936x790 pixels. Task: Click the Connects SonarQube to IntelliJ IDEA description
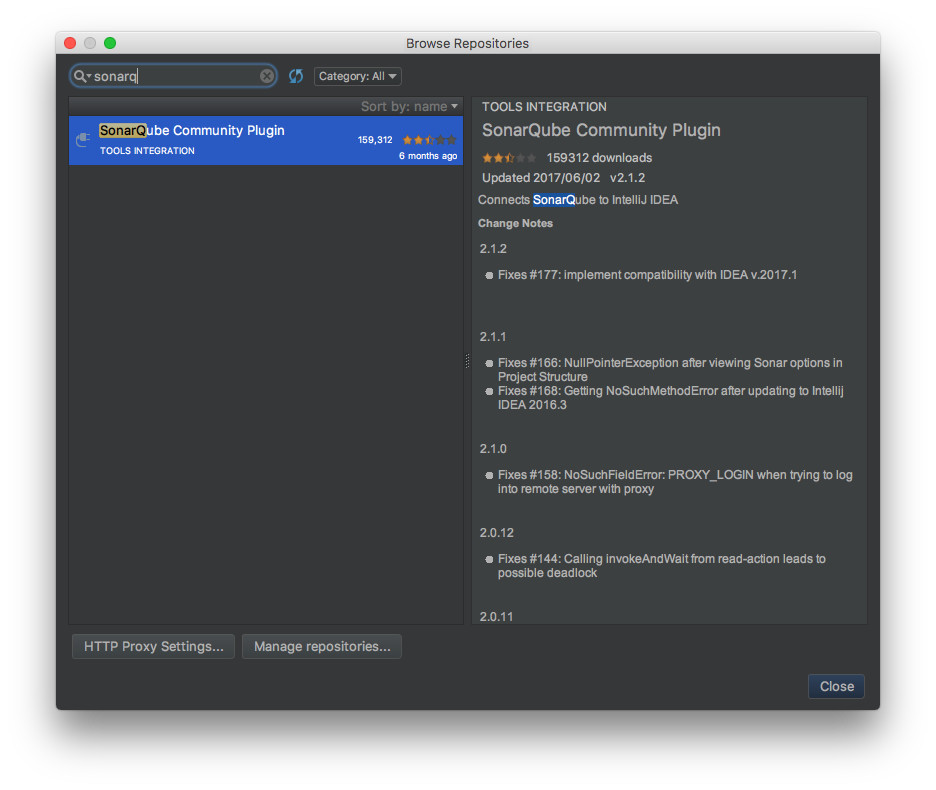click(x=578, y=200)
